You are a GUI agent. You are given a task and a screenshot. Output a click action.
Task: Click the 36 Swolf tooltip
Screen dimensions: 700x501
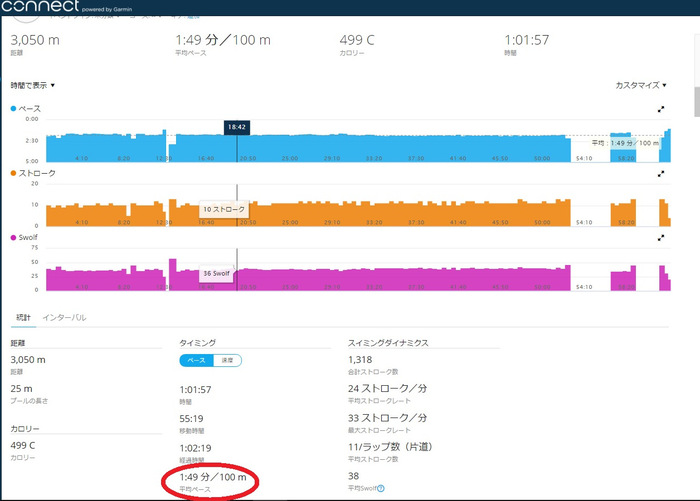click(217, 273)
